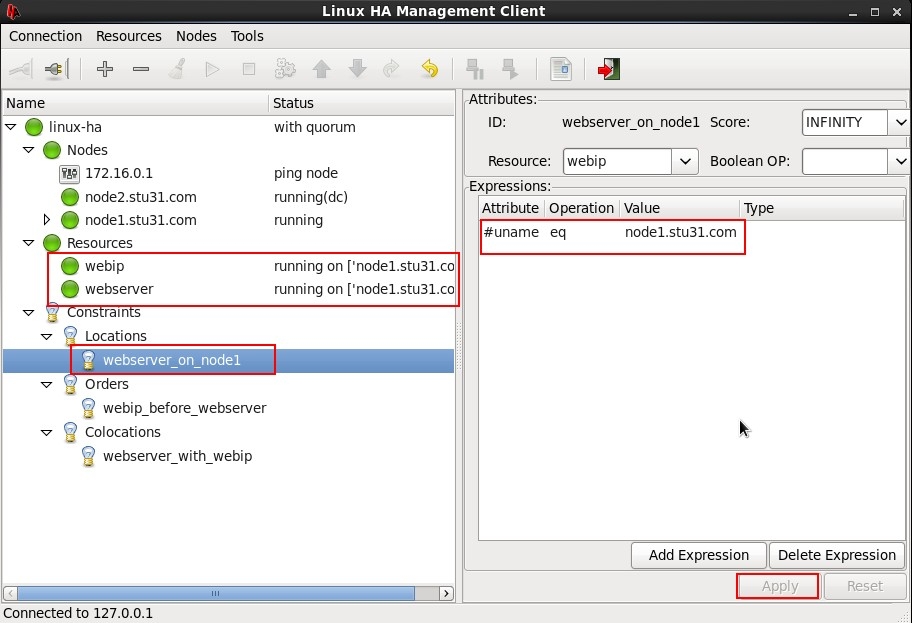The width and height of the screenshot is (912, 623).
Task: Click the horizontal scrollbar thumb in tree panel
Action: click(215, 593)
